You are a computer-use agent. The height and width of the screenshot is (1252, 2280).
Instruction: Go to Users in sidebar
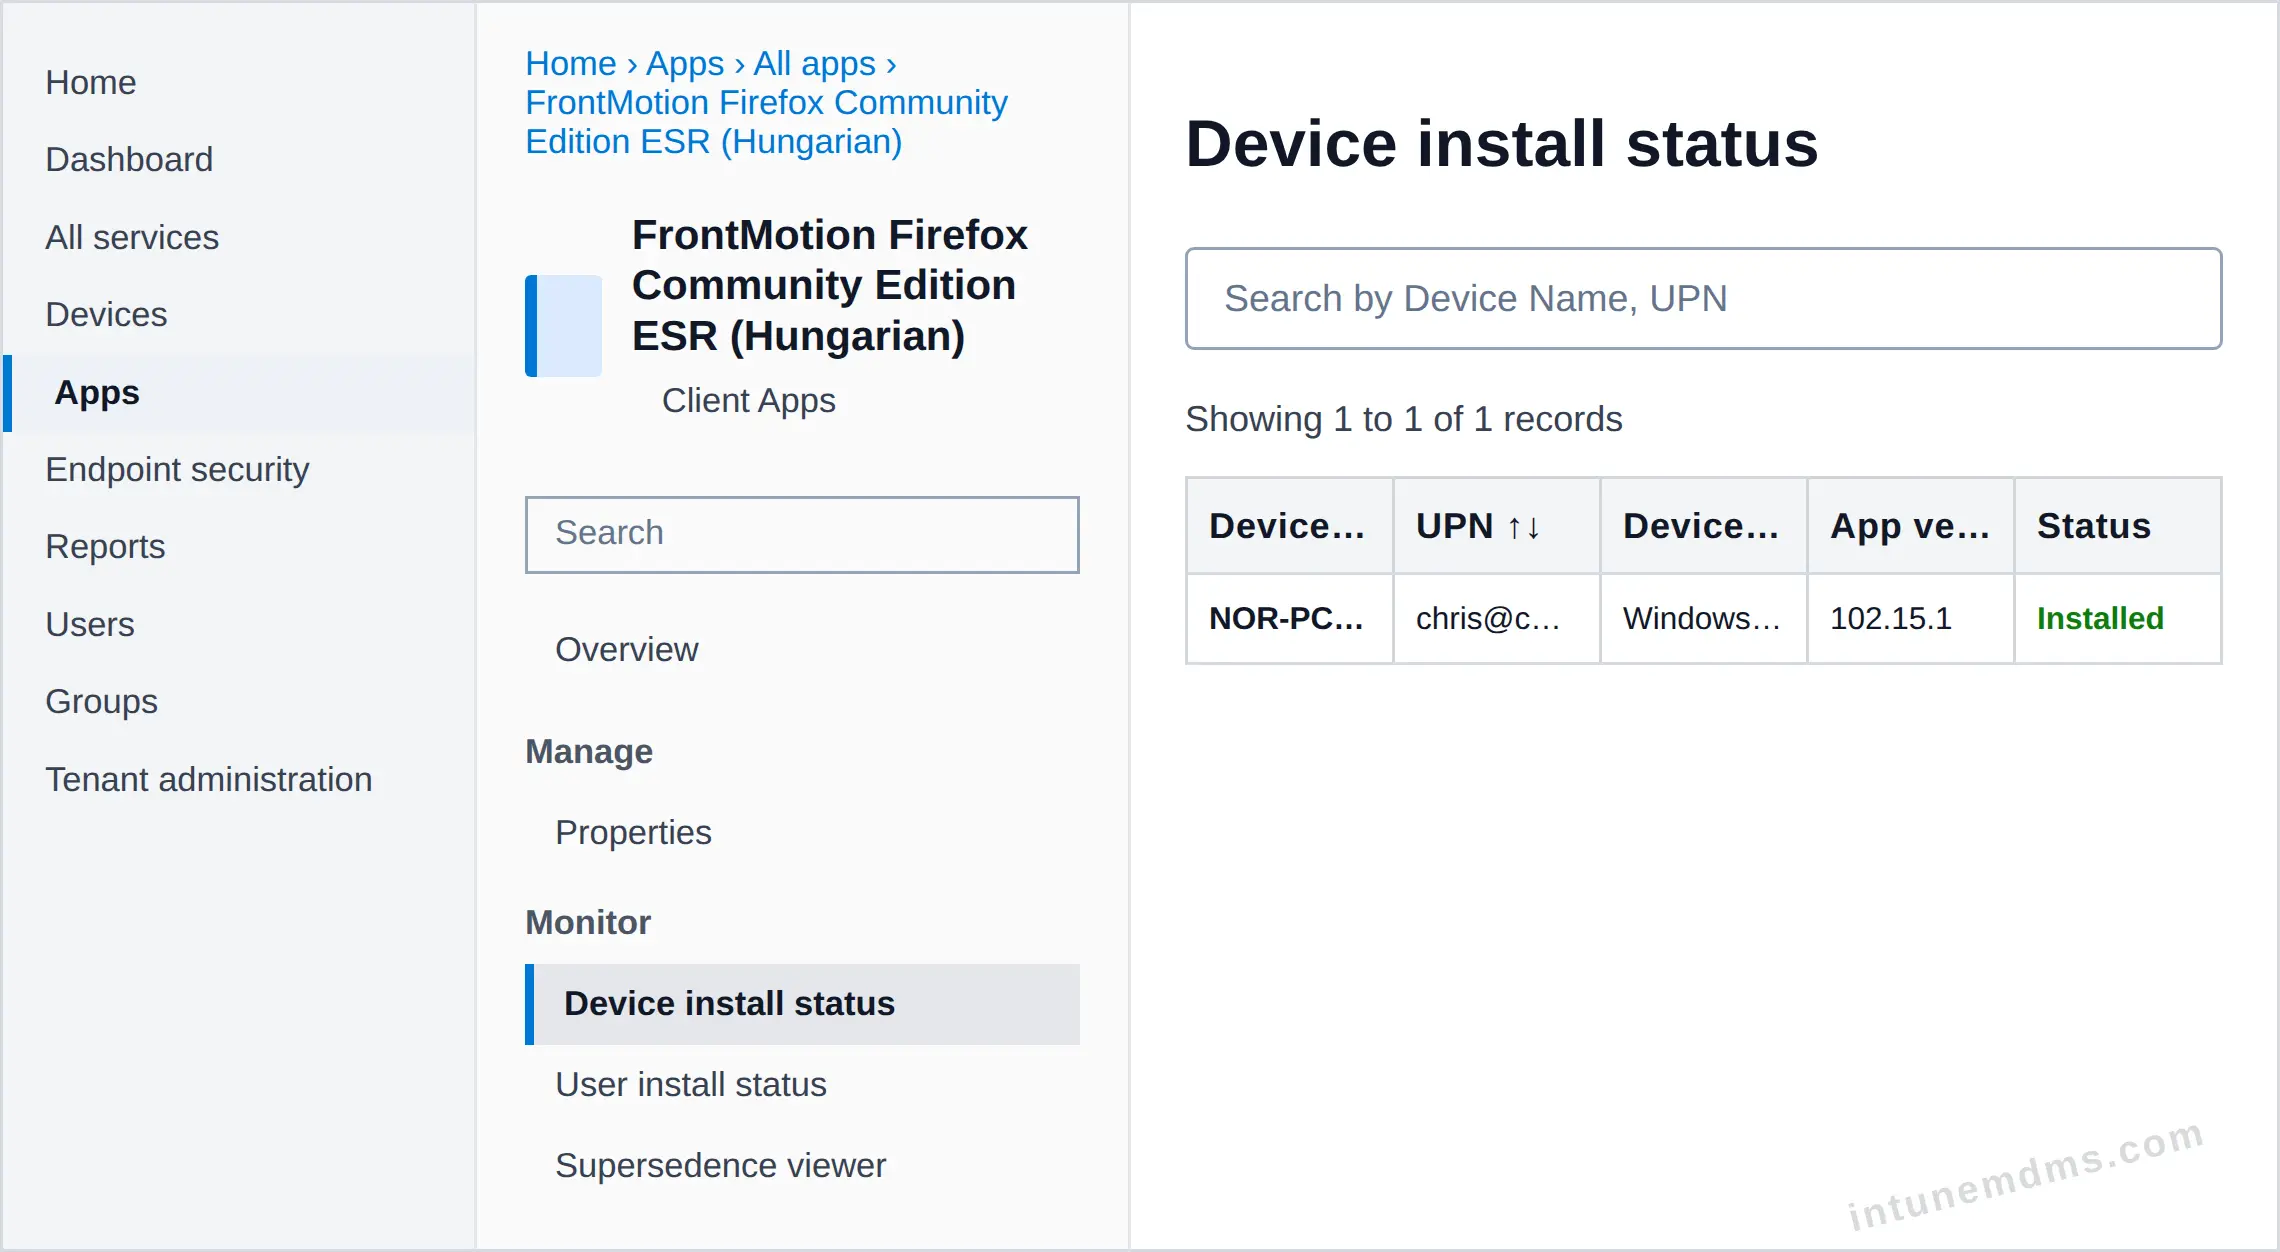point(89,624)
